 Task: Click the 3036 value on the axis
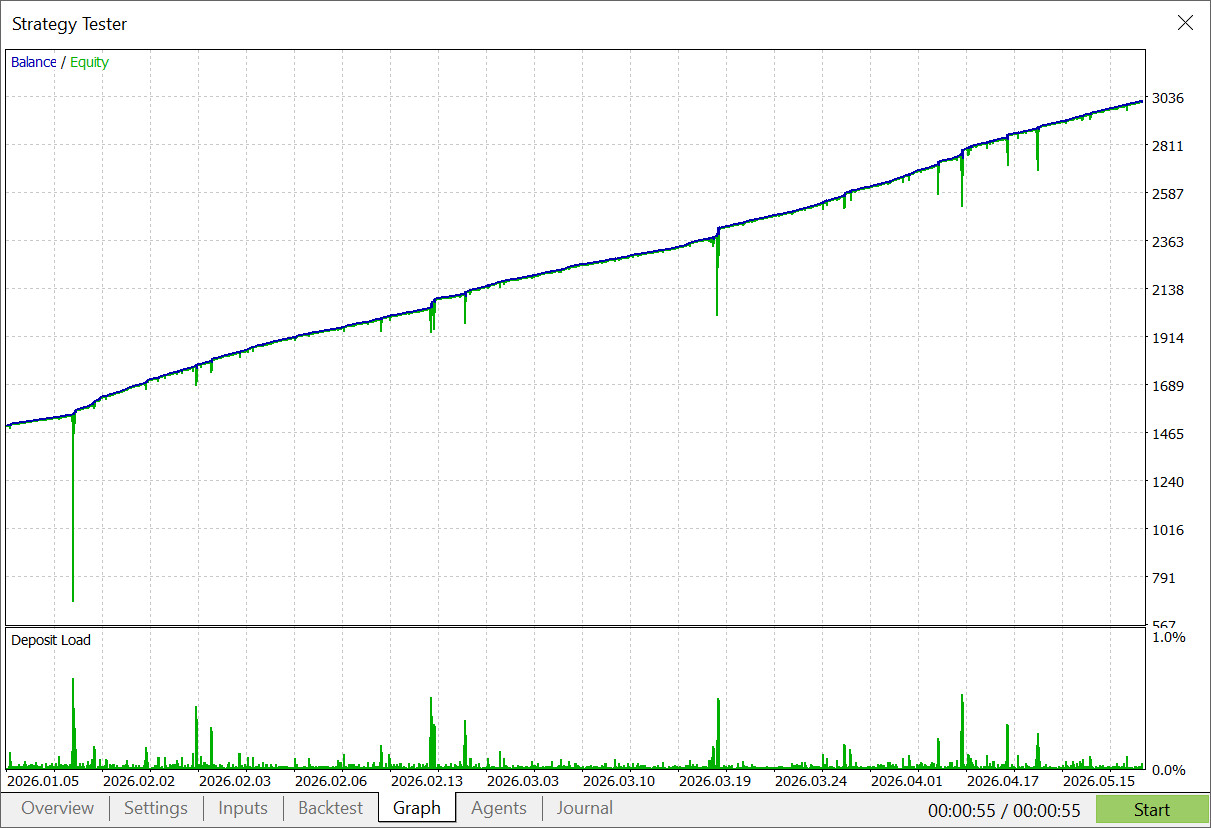pyautogui.click(x=1168, y=98)
